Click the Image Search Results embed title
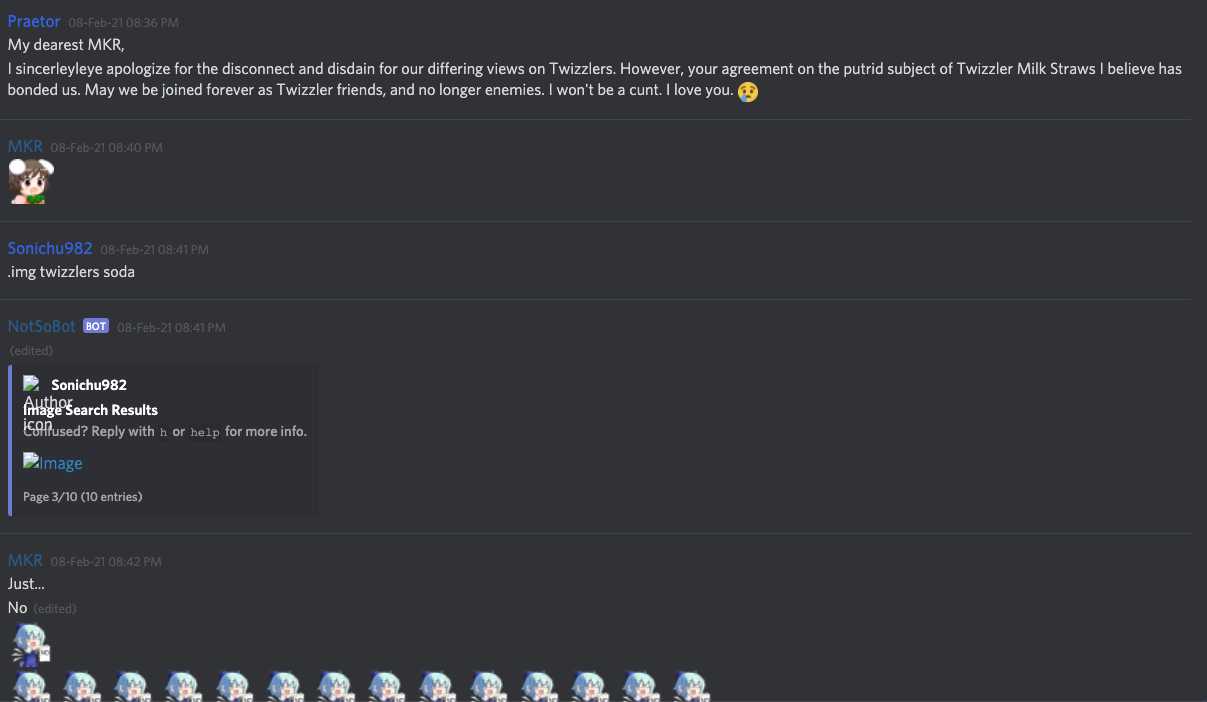 click(90, 409)
